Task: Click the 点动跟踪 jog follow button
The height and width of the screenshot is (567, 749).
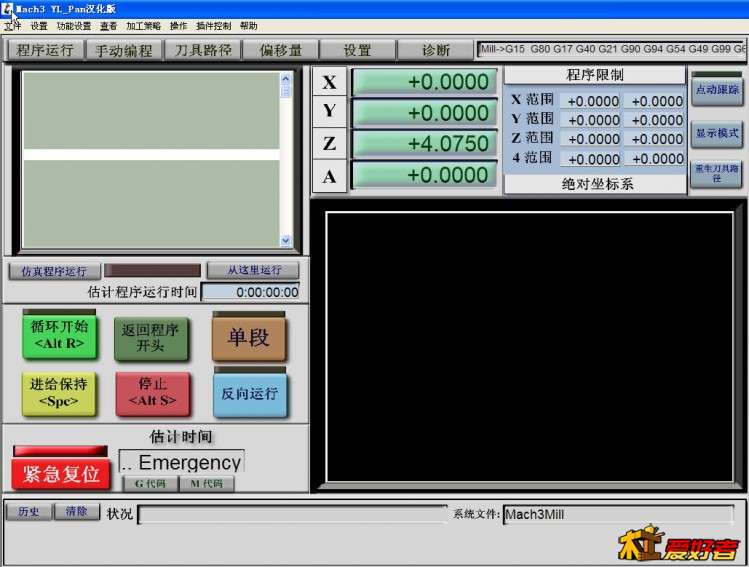Action: (716, 90)
